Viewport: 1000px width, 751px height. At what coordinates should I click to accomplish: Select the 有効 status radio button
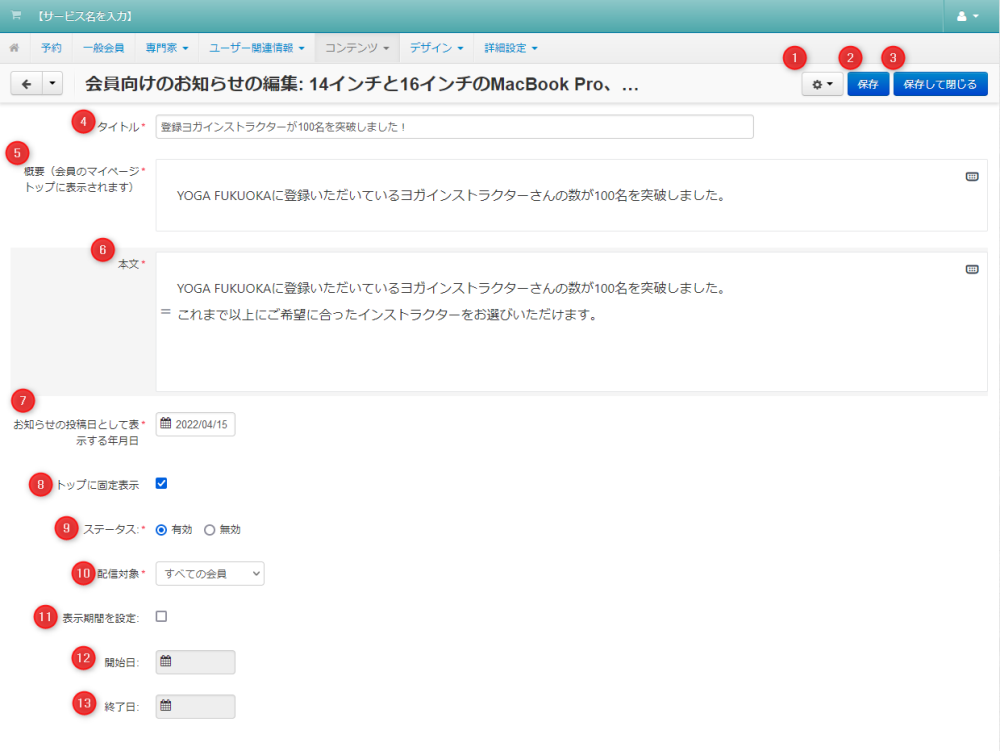[x=161, y=530]
